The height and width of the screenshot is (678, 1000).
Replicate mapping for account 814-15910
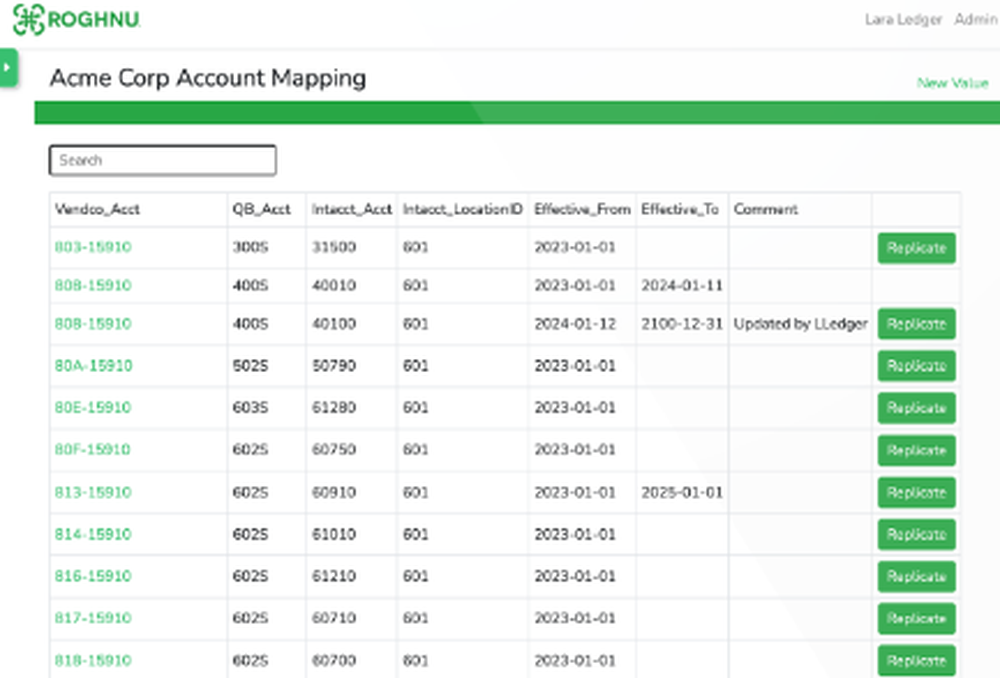[916, 535]
